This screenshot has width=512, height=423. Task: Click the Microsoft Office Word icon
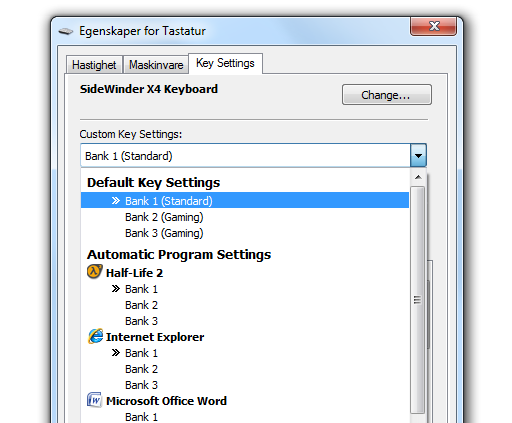95,400
